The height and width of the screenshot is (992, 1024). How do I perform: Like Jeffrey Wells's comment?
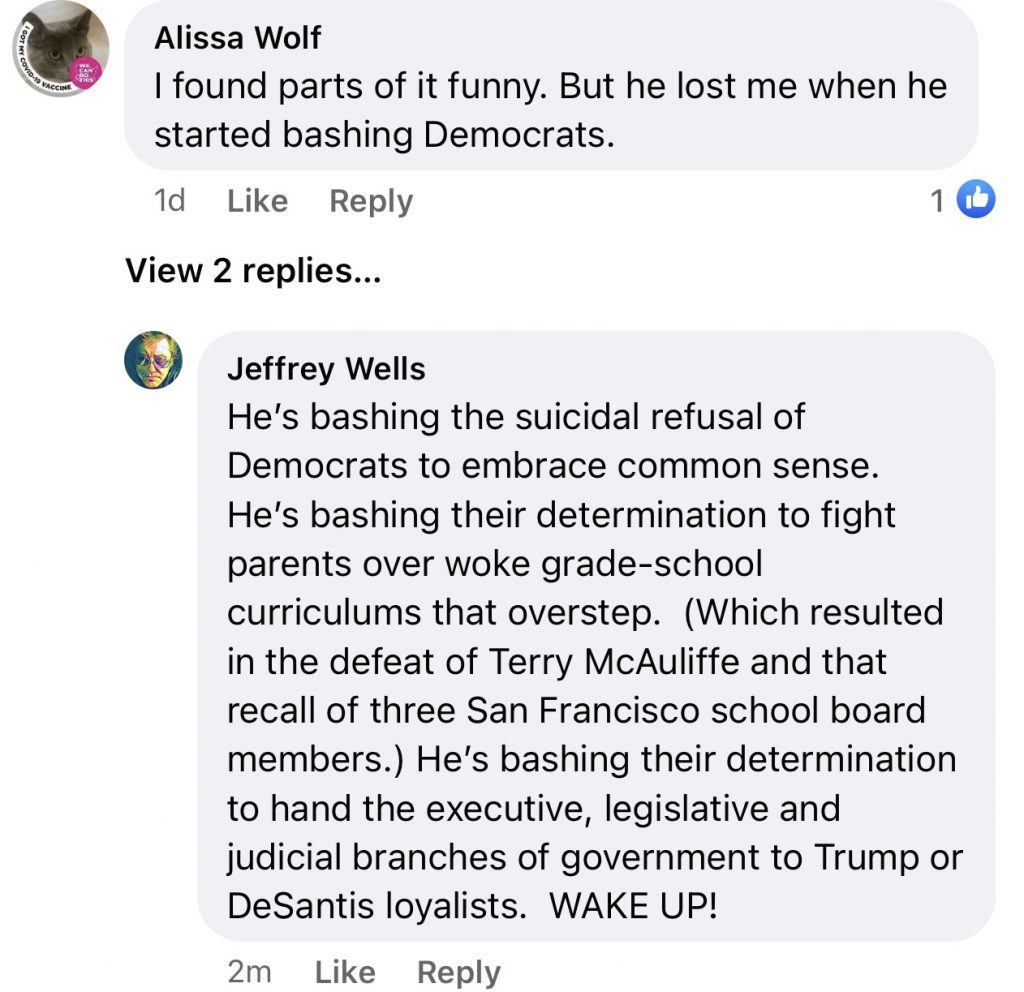(345, 972)
